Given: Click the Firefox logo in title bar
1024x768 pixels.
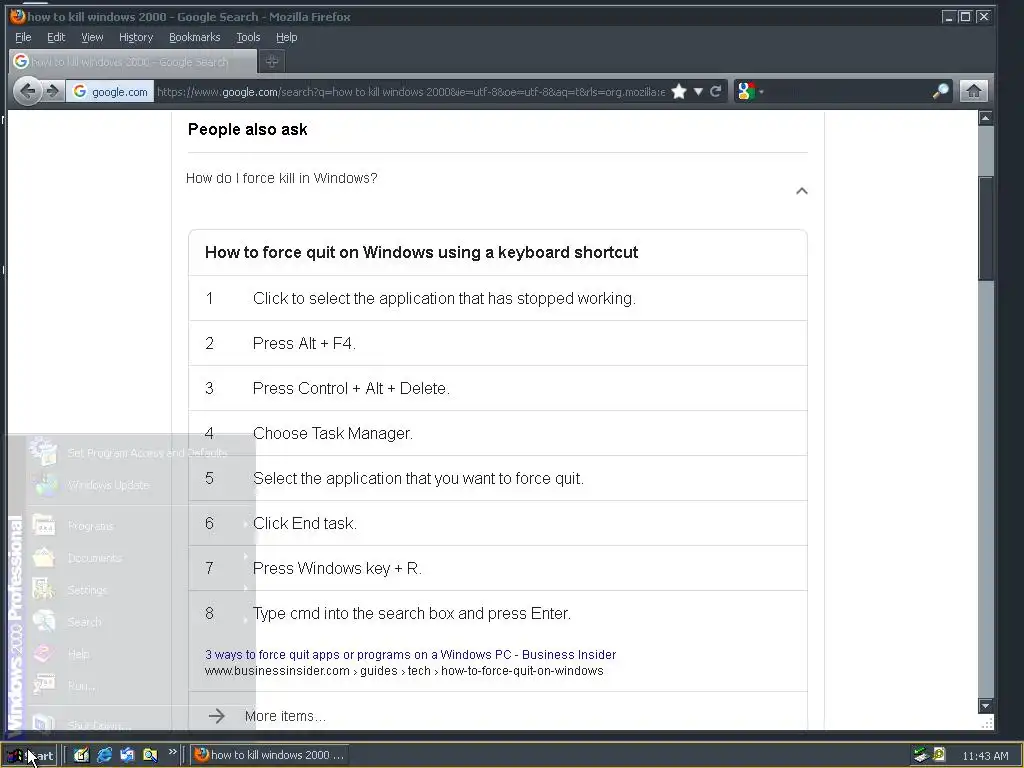Looking at the screenshot, I should 17,16.
